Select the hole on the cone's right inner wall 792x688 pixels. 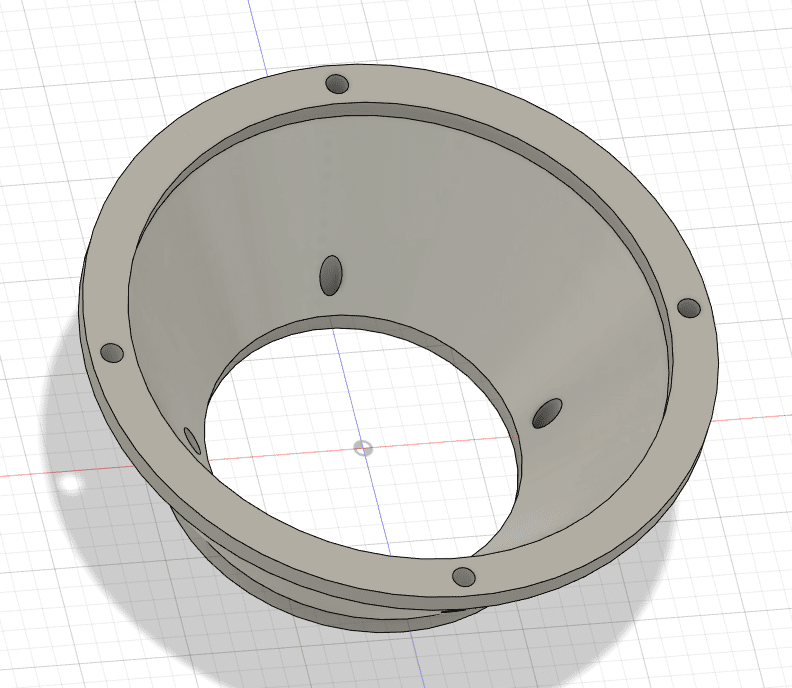pyautogui.click(x=547, y=413)
